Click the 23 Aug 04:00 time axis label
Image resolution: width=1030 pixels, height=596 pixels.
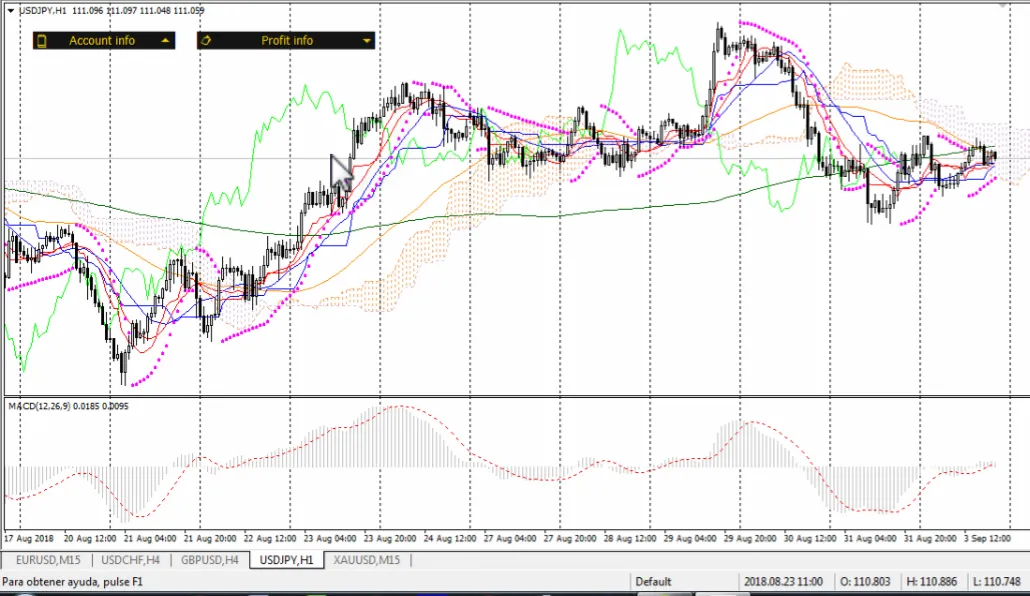click(330, 538)
